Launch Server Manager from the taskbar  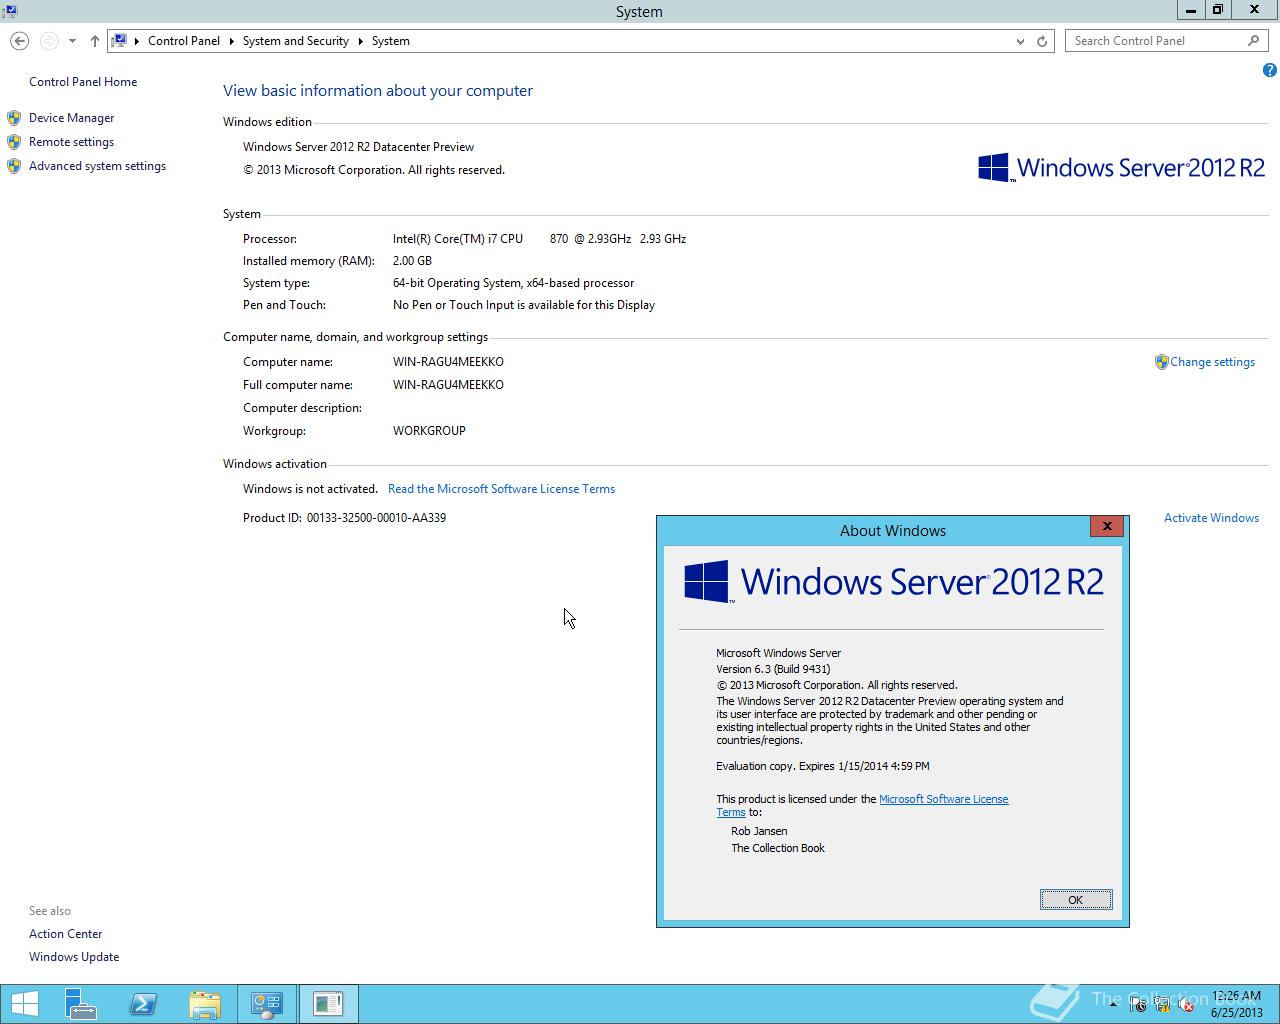click(x=80, y=1003)
